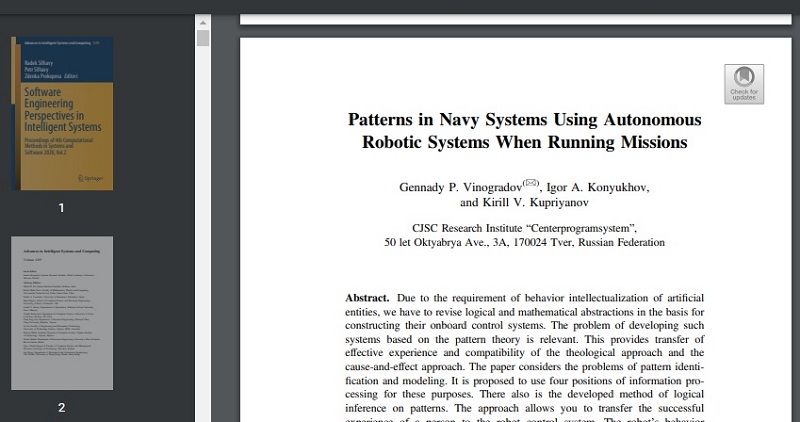The height and width of the screenshot is (422, 800).
Task: Click the paper title 'Patterns in Navy Systems'
Action: click(524, 131)
